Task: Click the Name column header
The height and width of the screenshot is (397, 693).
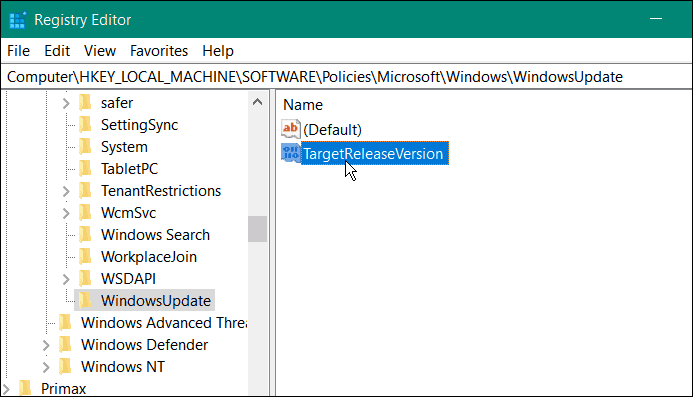Action: [x=303, y=105]
